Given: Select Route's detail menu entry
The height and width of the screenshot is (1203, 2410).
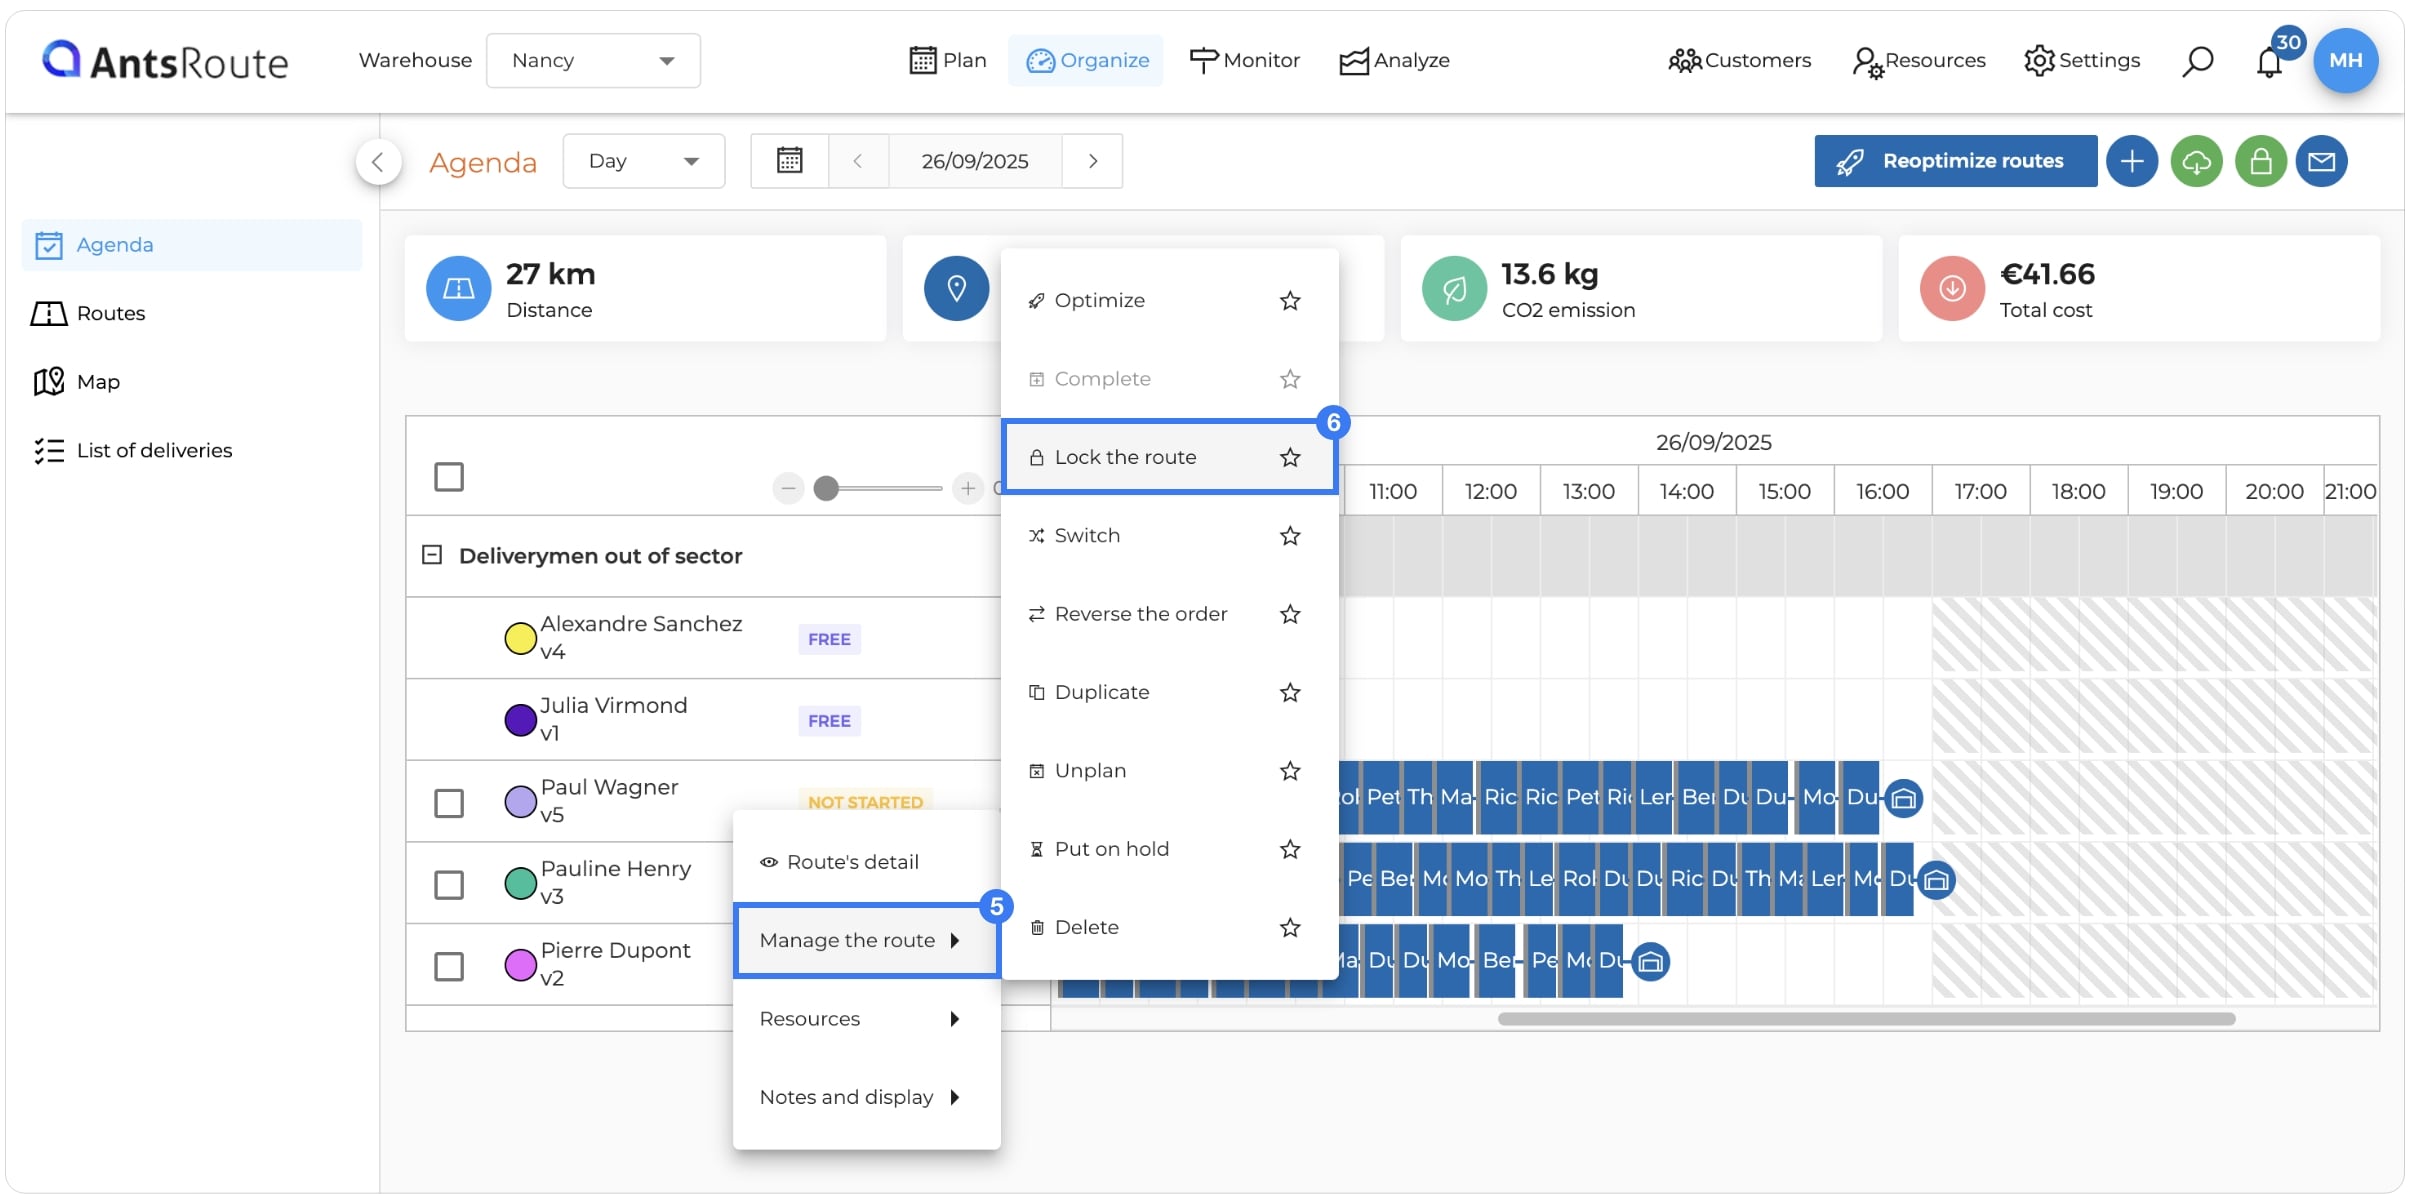Looking at the screenshot, I should 866,862.
